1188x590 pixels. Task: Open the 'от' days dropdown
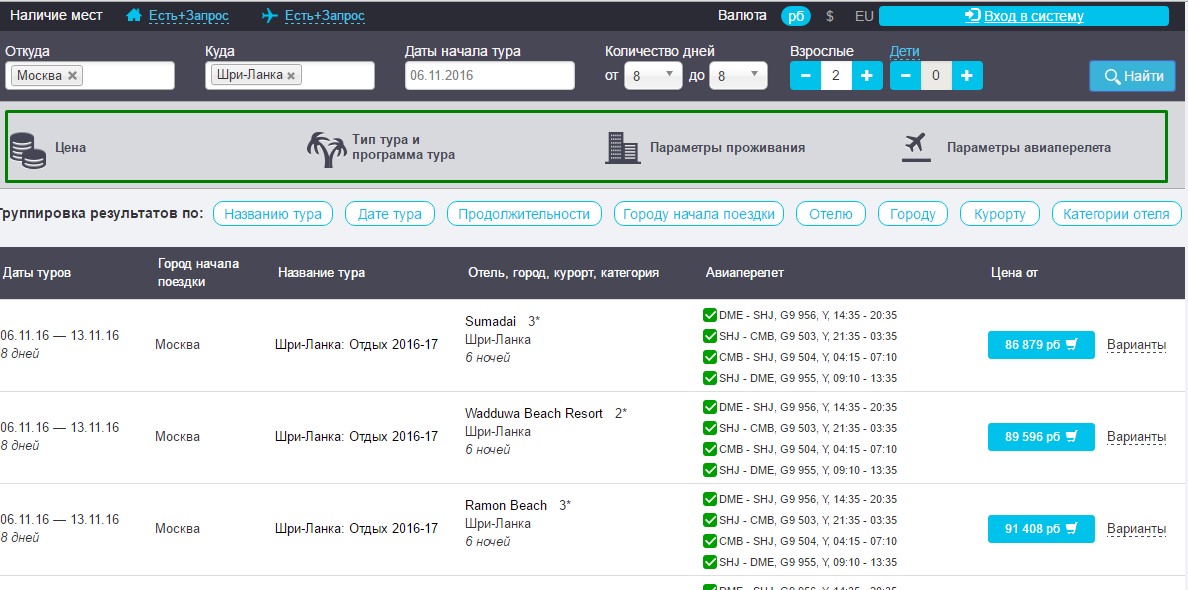(653, 76)
